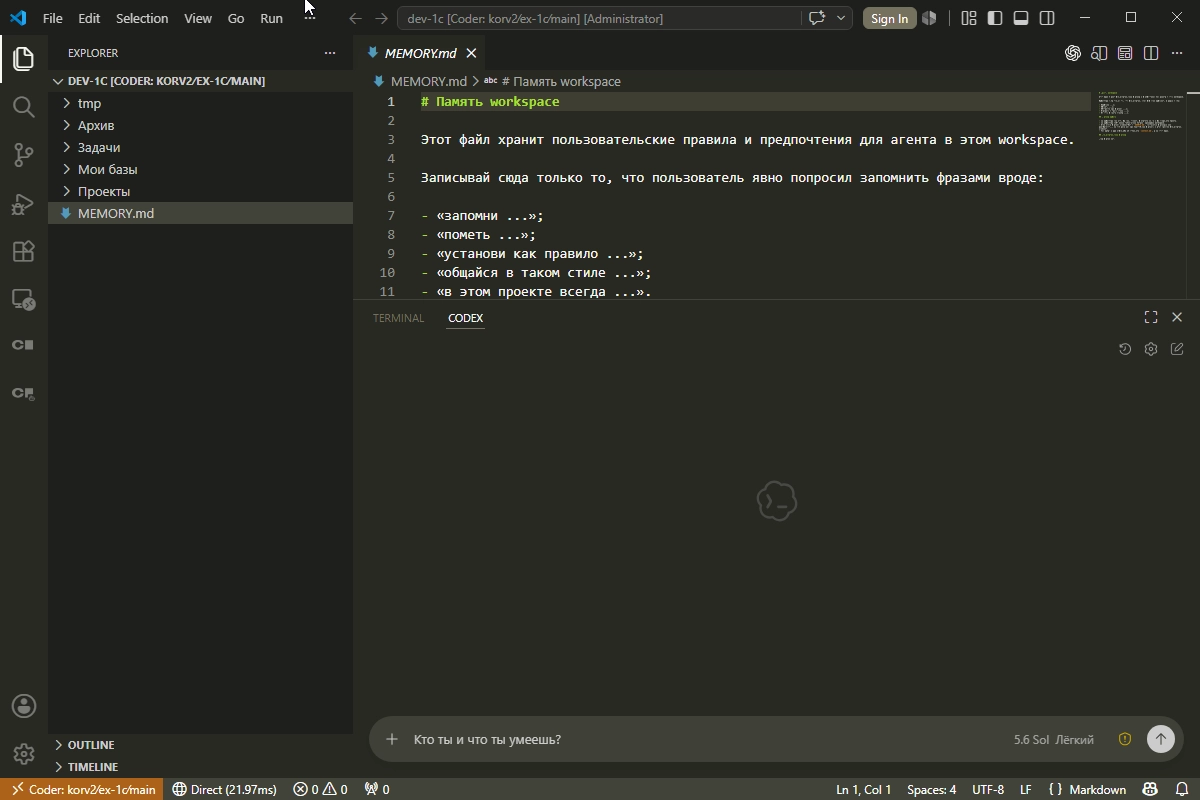1200x800 pixels.
Task: Open the Remote Explorer view
Action: tap(24, 299)
